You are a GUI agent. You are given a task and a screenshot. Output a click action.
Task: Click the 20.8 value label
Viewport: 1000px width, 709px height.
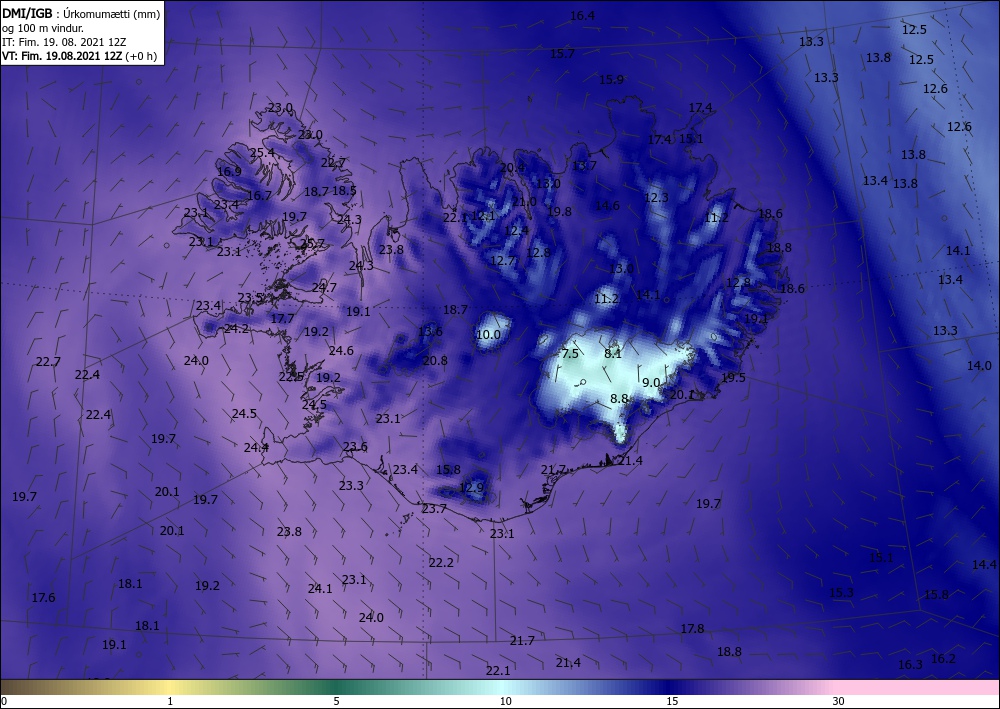click(435, 361)
